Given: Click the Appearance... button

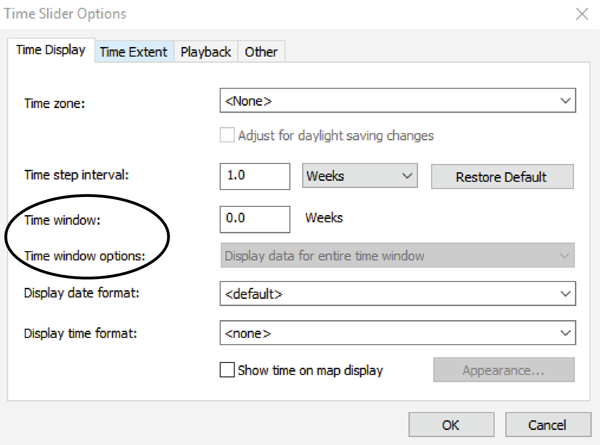Looking at the screenshot, I should point(503,370).
